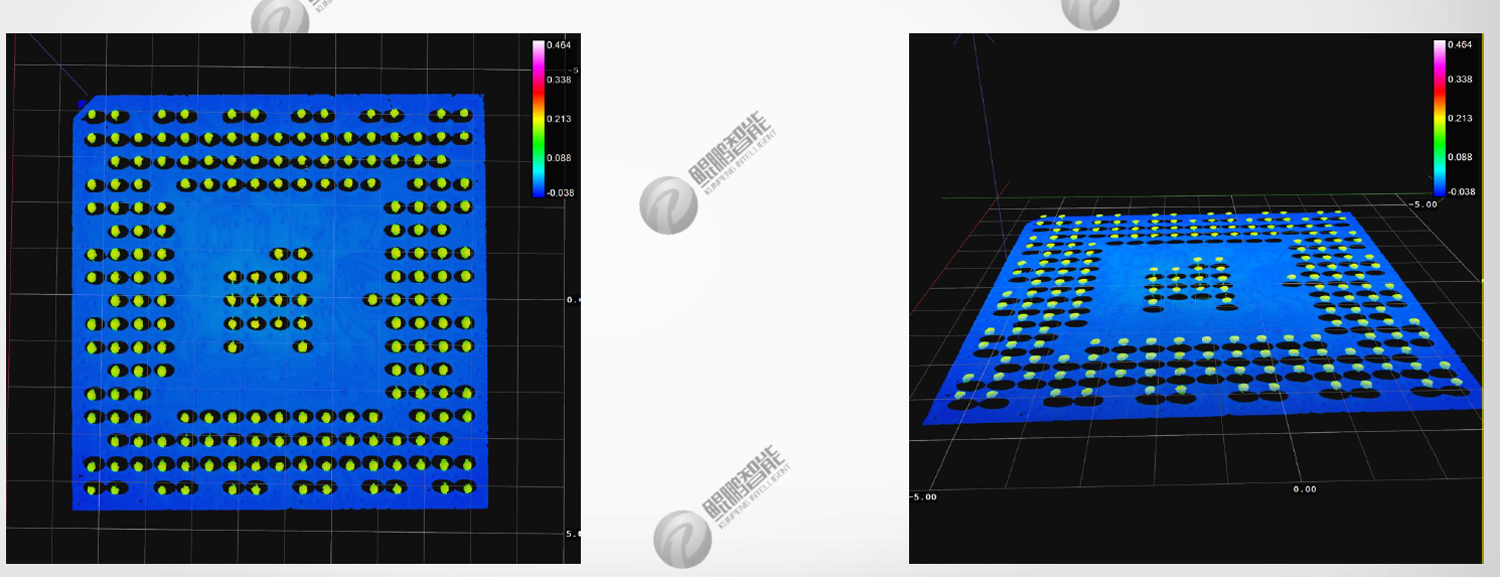
Task: Click the -5.00 axis label below right legend
Action: 1423,204
